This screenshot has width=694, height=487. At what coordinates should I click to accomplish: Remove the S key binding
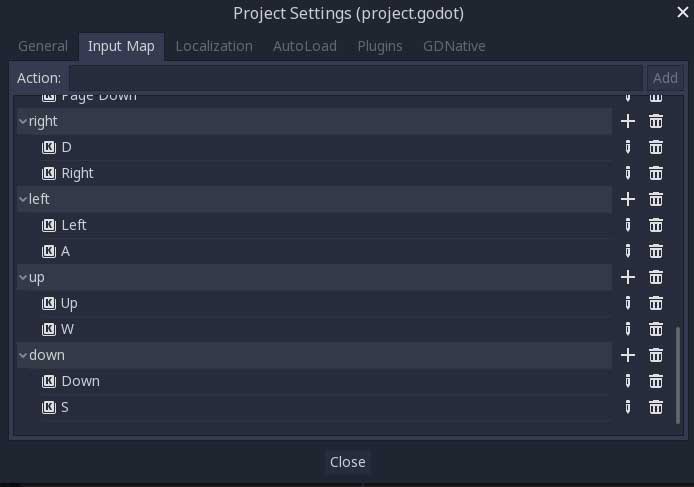click(656, 407)
